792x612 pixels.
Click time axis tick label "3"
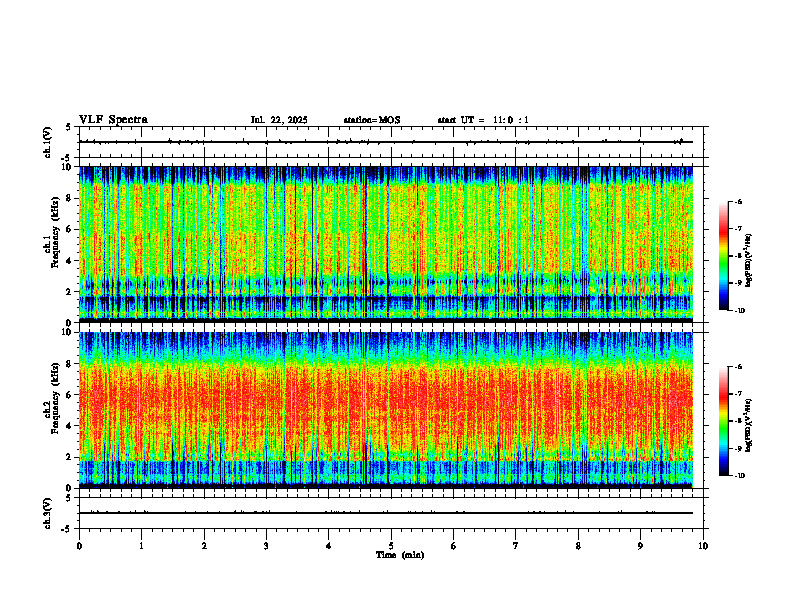pos(266,546)
